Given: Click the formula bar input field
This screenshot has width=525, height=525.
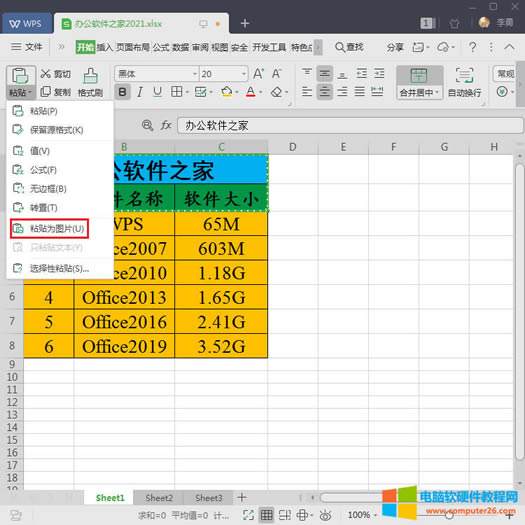Looking at the screenshot, I should click(350, 126).
